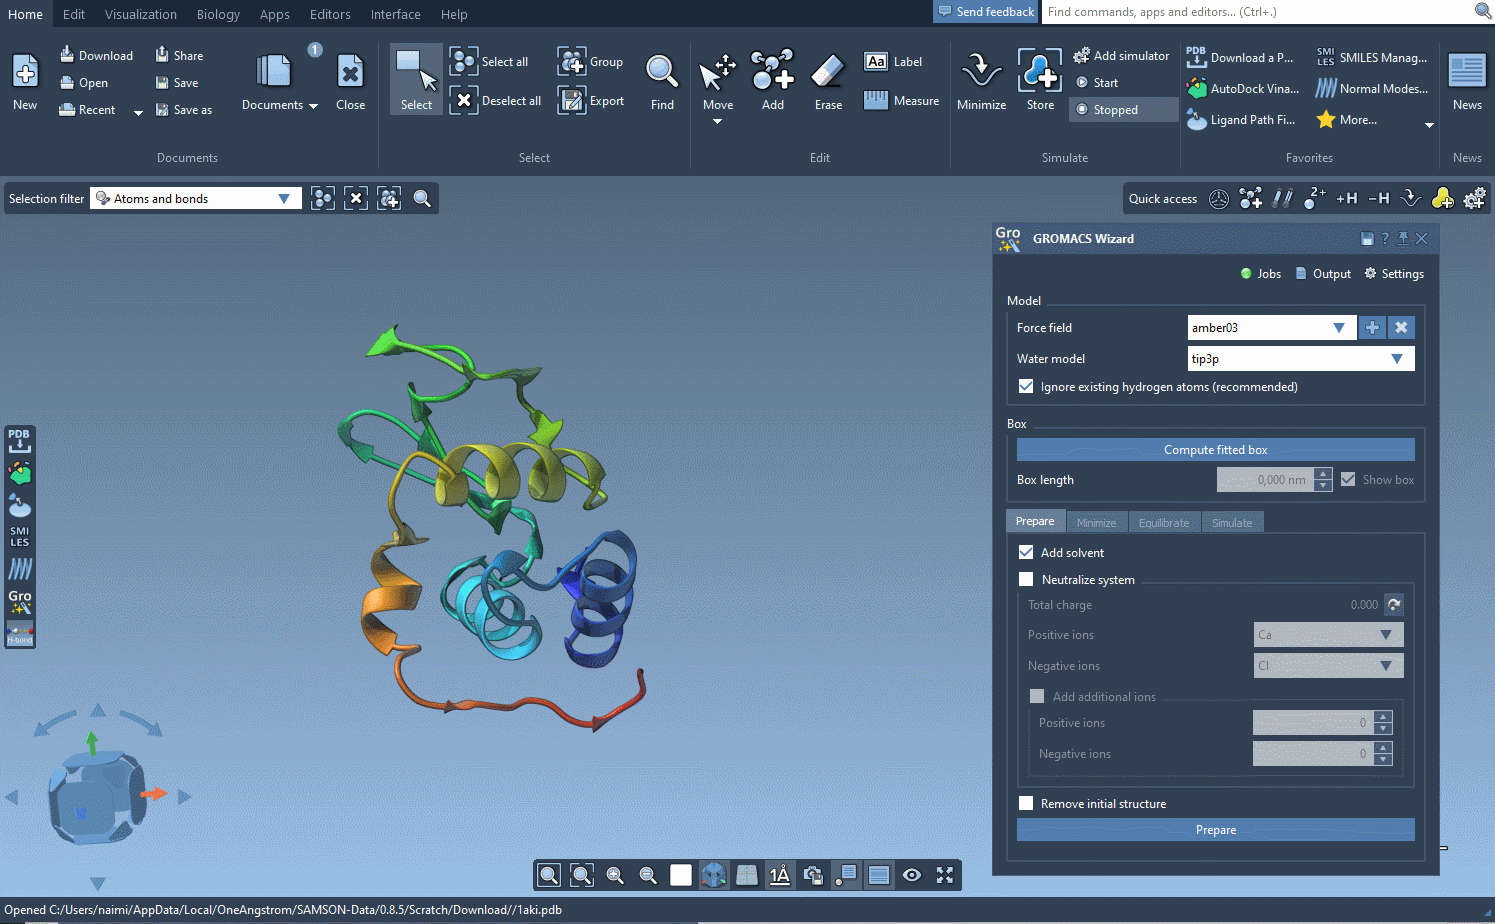This screenshot has height=924, width=1495.
Task: Click the New document icon
Action: click(x=25, y=80)
